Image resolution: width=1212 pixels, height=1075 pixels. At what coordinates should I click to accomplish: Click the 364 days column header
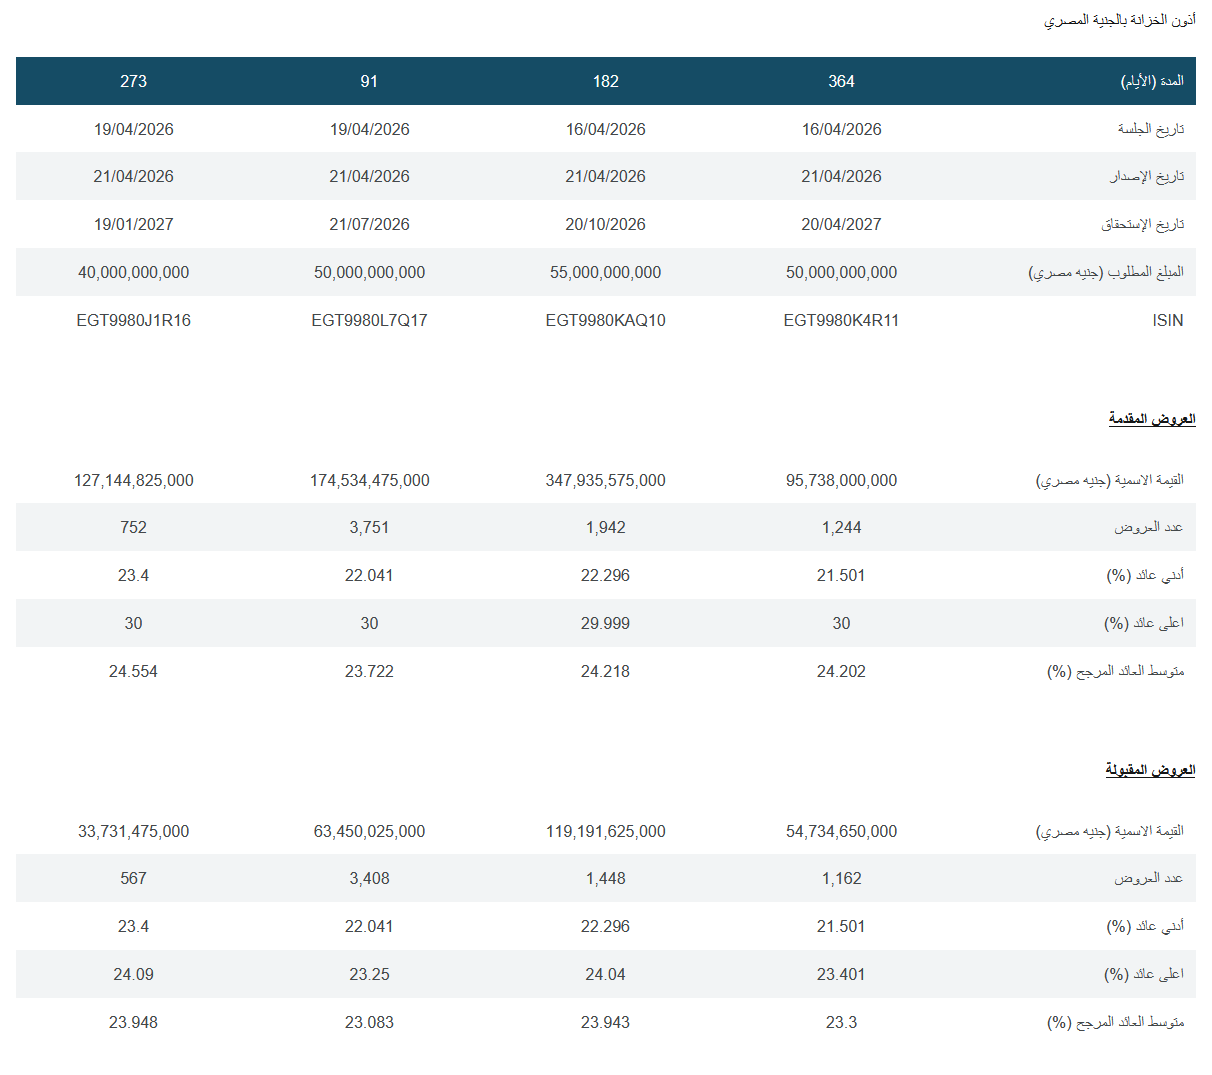point(841,81)
